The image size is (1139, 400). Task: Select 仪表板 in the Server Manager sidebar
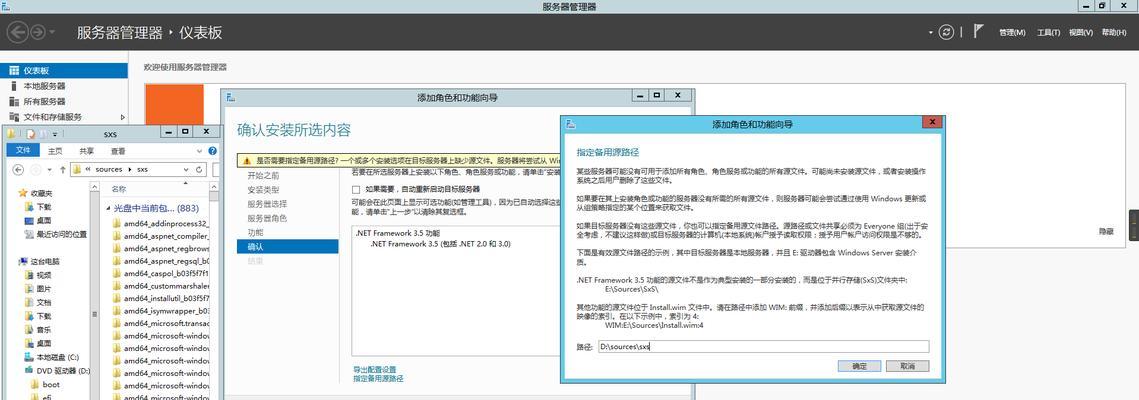pyautogui.click(x=64, y=70)
